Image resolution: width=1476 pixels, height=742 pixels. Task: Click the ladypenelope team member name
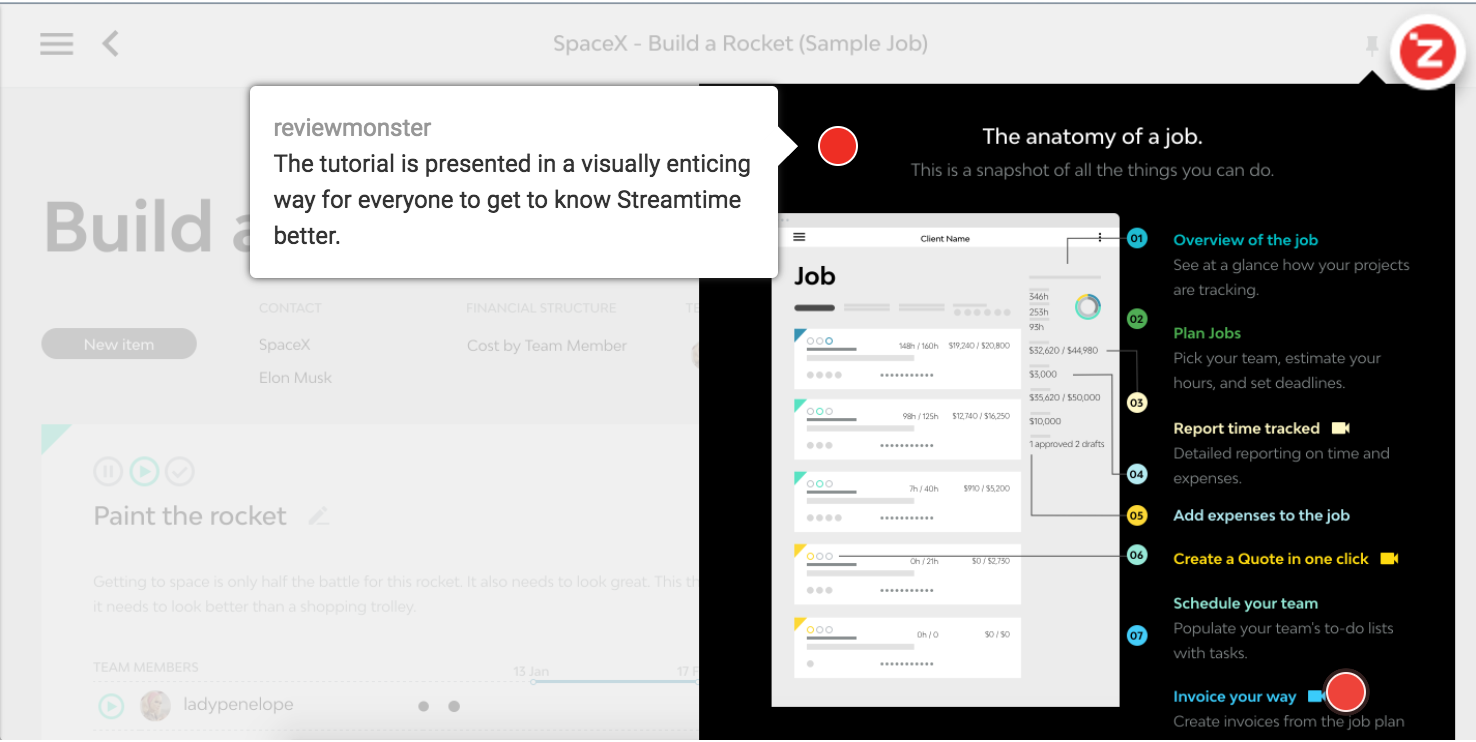238,704
